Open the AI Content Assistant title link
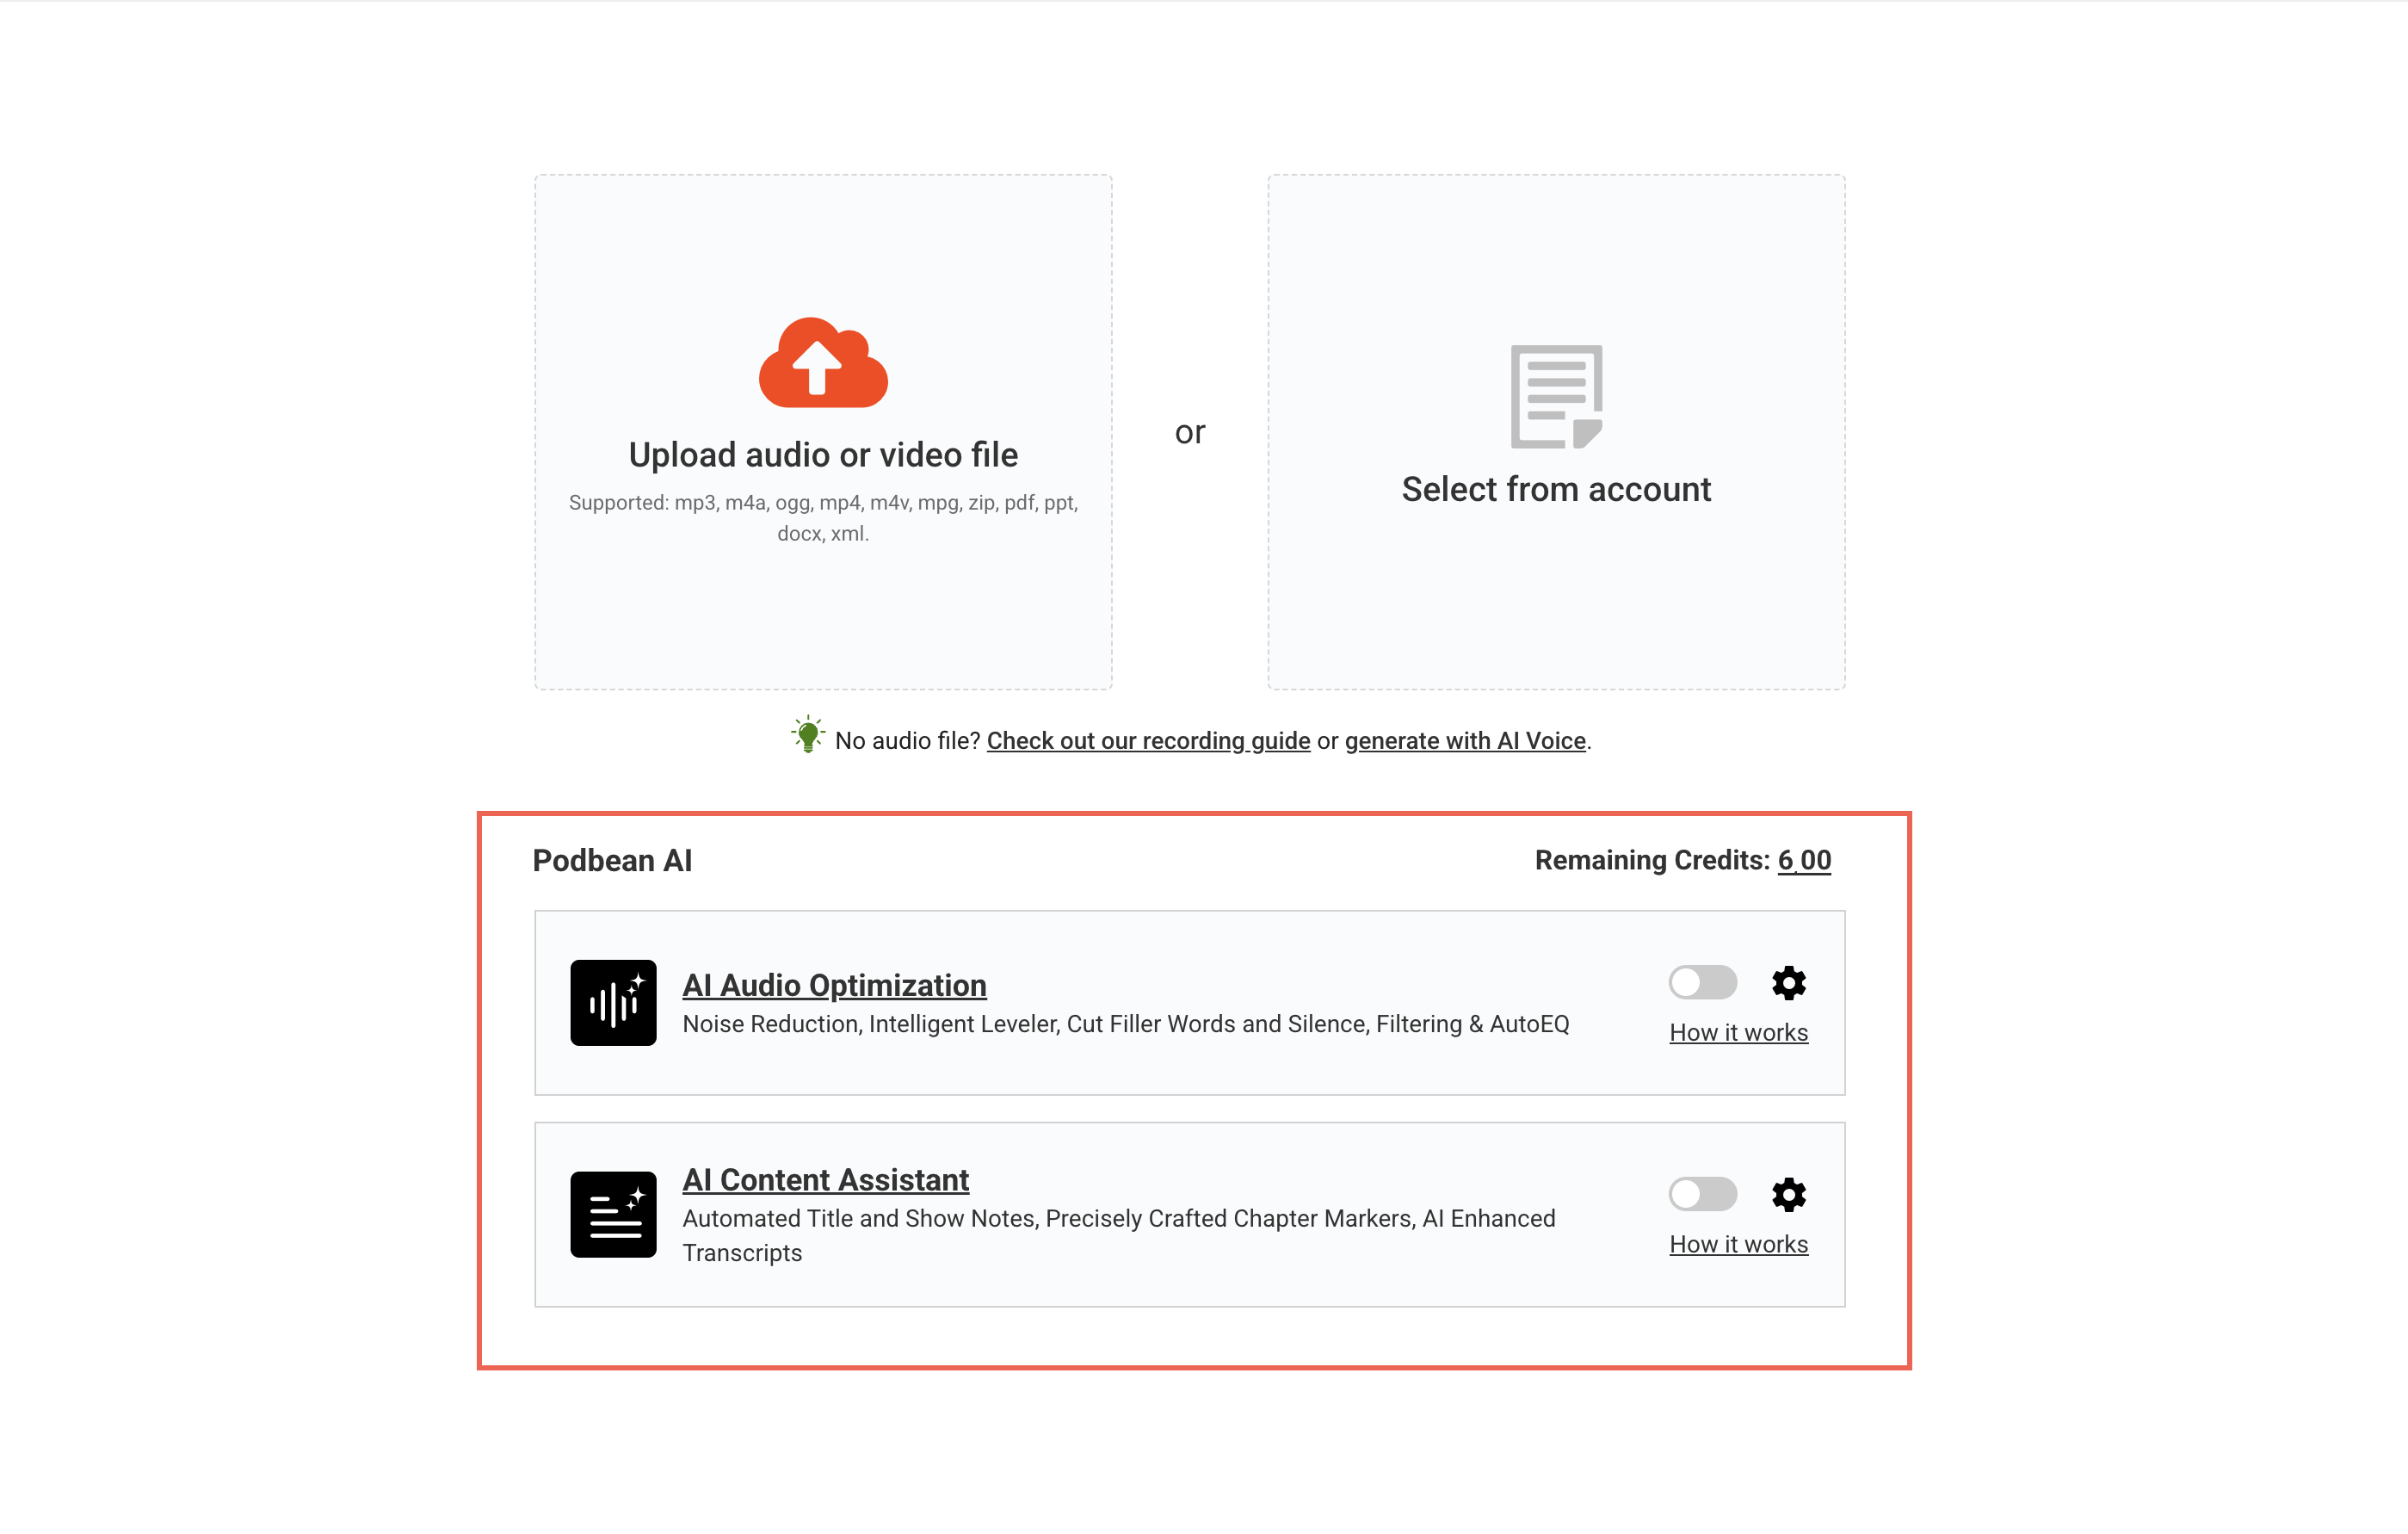The image size is (2408, 1534). coord(825,1180)
